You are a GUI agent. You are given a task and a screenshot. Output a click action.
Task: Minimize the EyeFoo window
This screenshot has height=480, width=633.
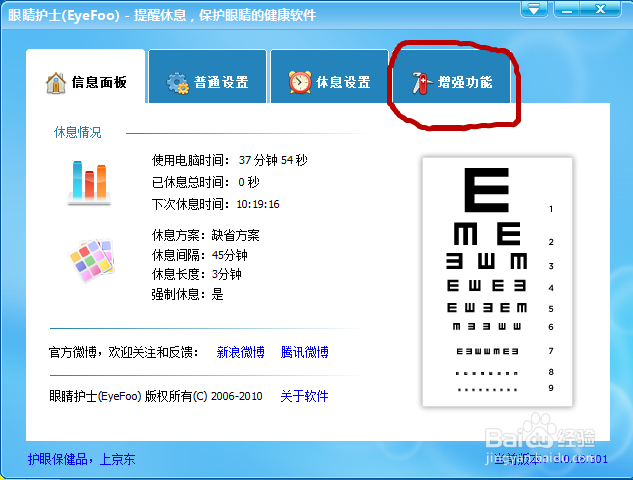567,9
